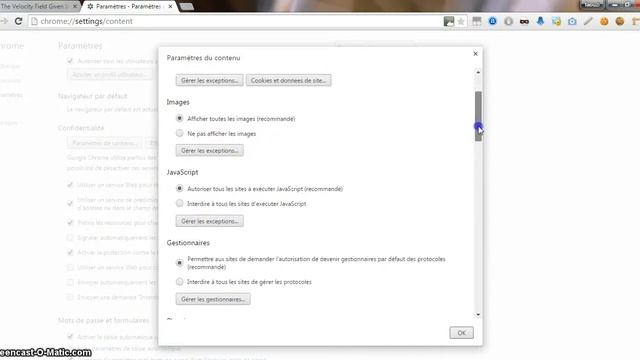
Task: Select Permettre aux sites gestionnaires option
Action: (x=180, y=263)
